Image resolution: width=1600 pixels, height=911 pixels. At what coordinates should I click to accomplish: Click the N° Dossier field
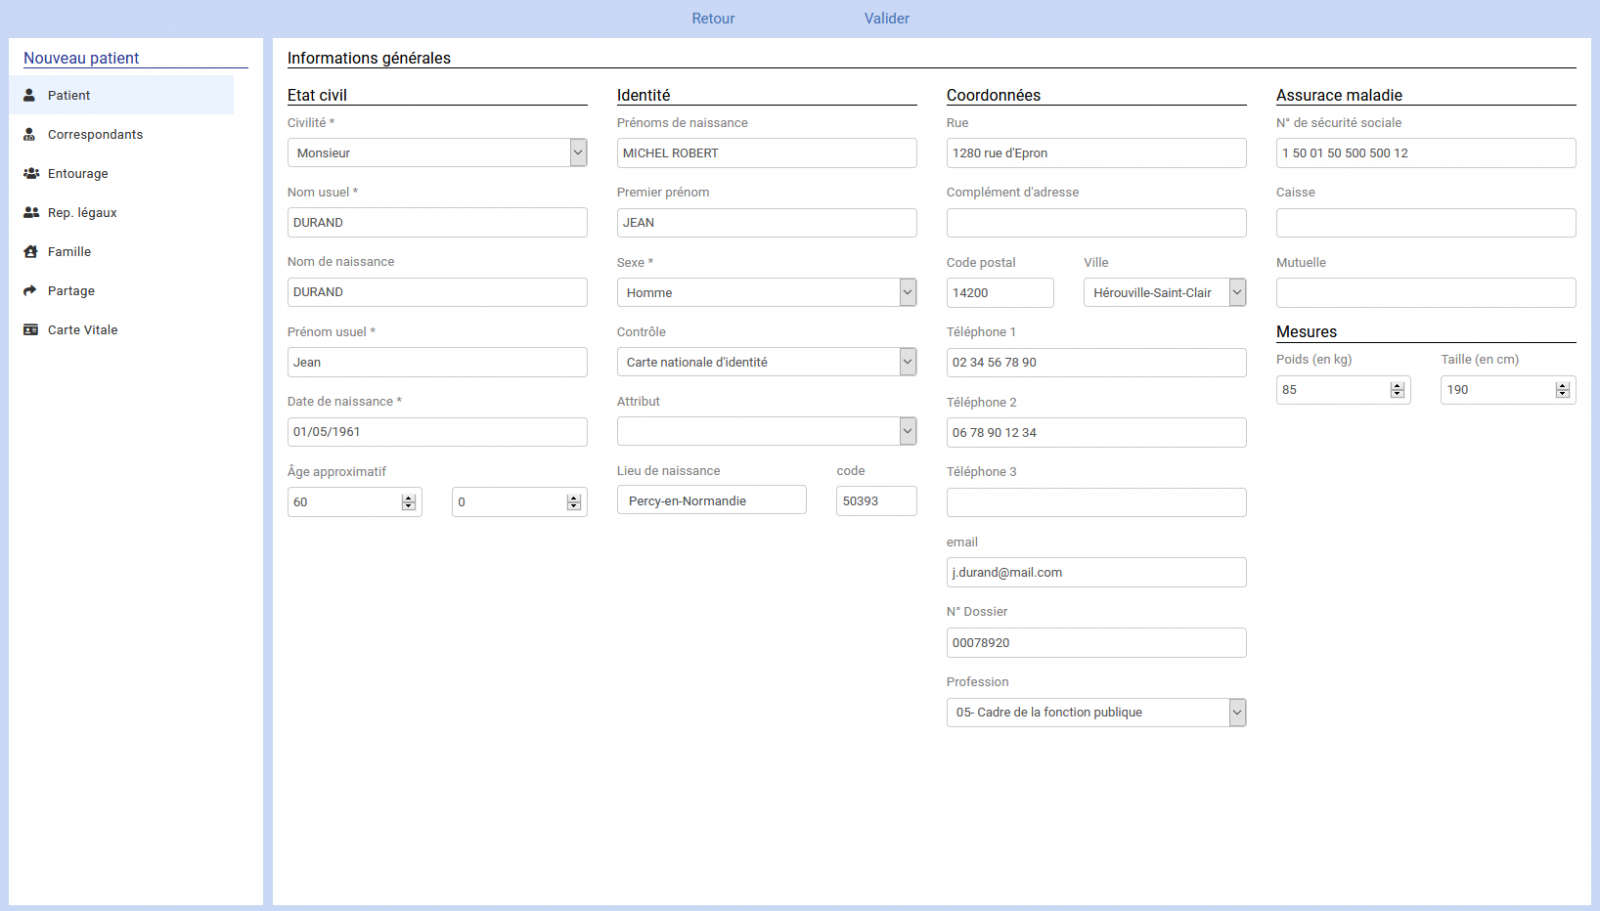pos(1096,642)
